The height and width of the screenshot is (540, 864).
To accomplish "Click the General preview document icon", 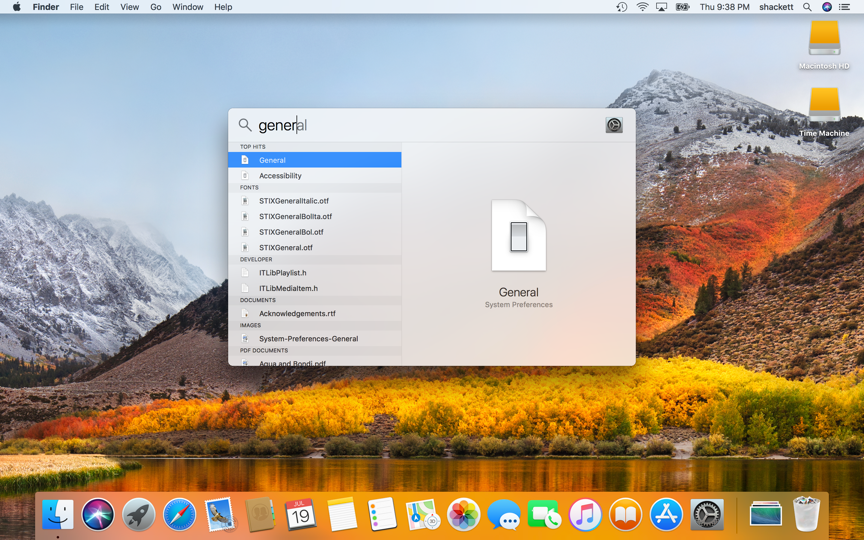I will click(519, 236).
